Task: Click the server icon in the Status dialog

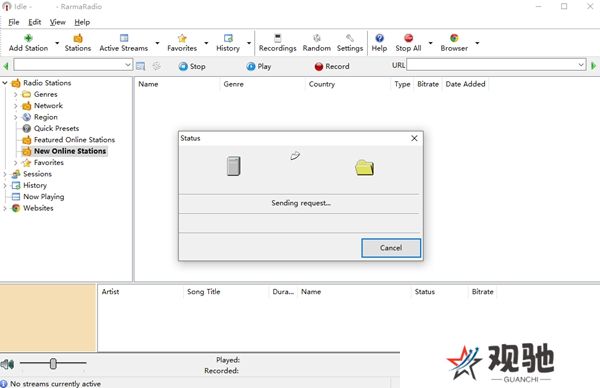Action: (x=233, y=166)
